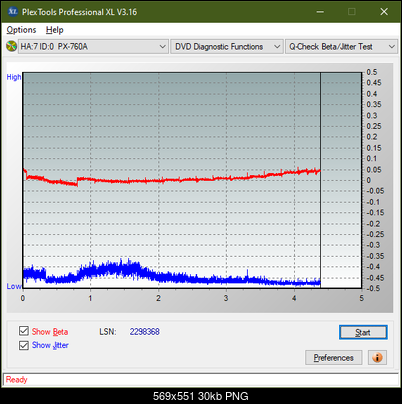The height and width of the screenshot is (404, 402).
Task: Click the Ready status text
Action: (17, 379)
